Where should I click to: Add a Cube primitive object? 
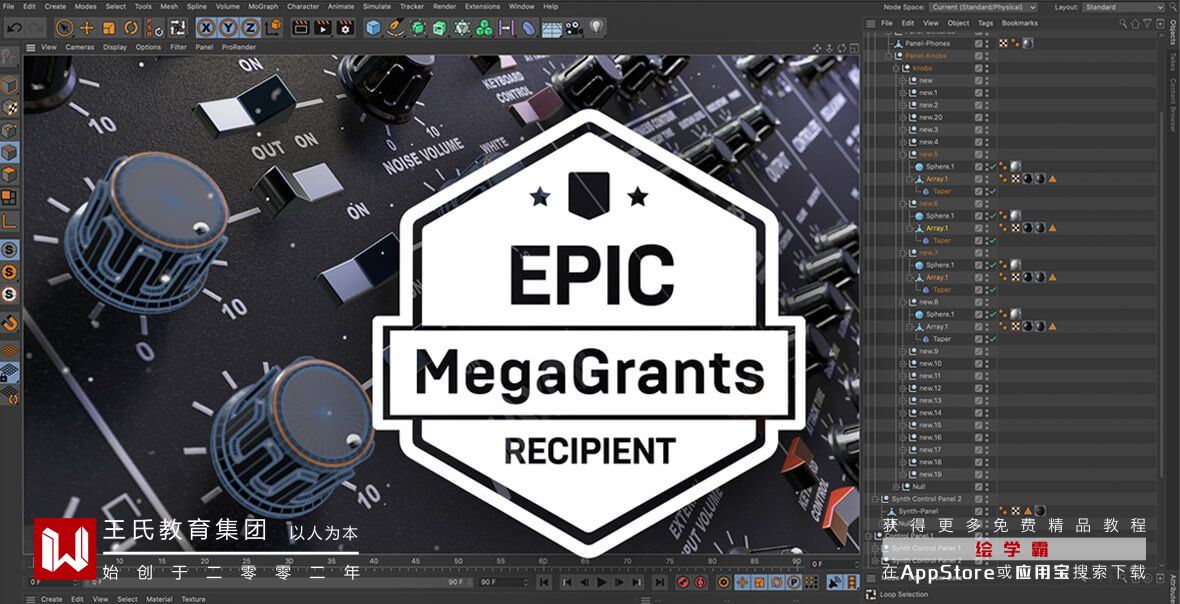point(373,29)
